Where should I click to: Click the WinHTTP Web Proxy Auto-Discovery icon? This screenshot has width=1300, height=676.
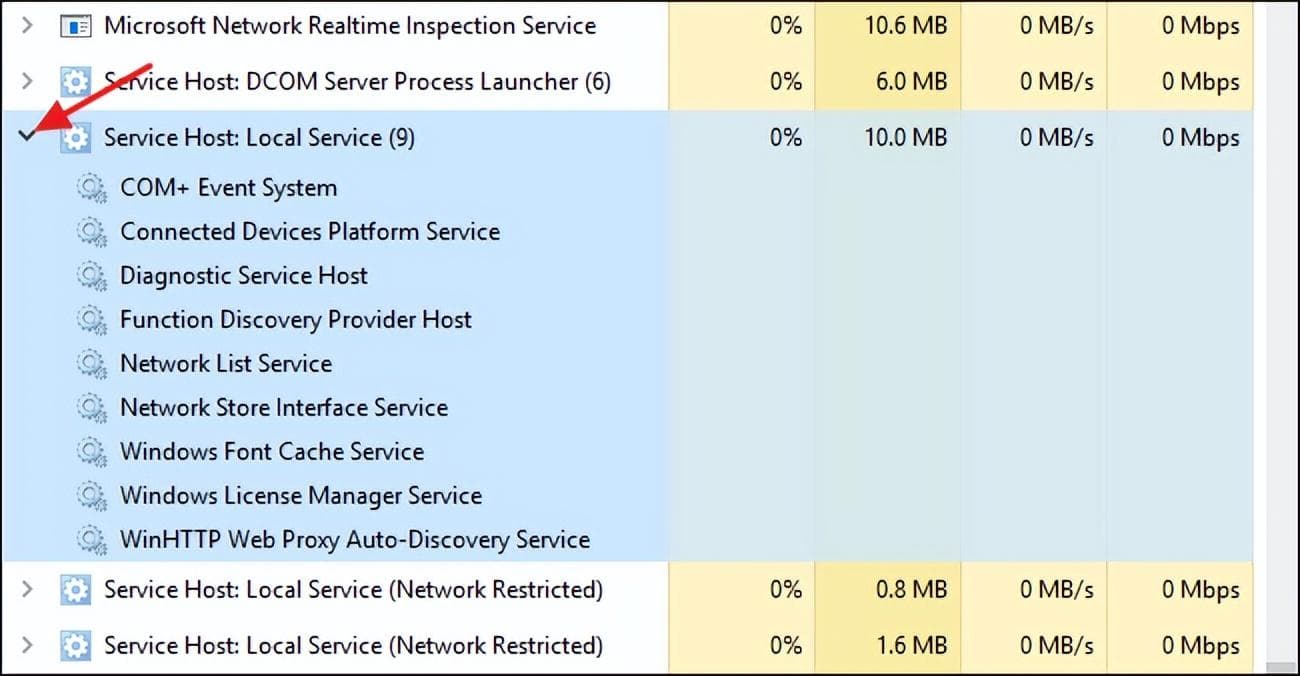[92, 540]
